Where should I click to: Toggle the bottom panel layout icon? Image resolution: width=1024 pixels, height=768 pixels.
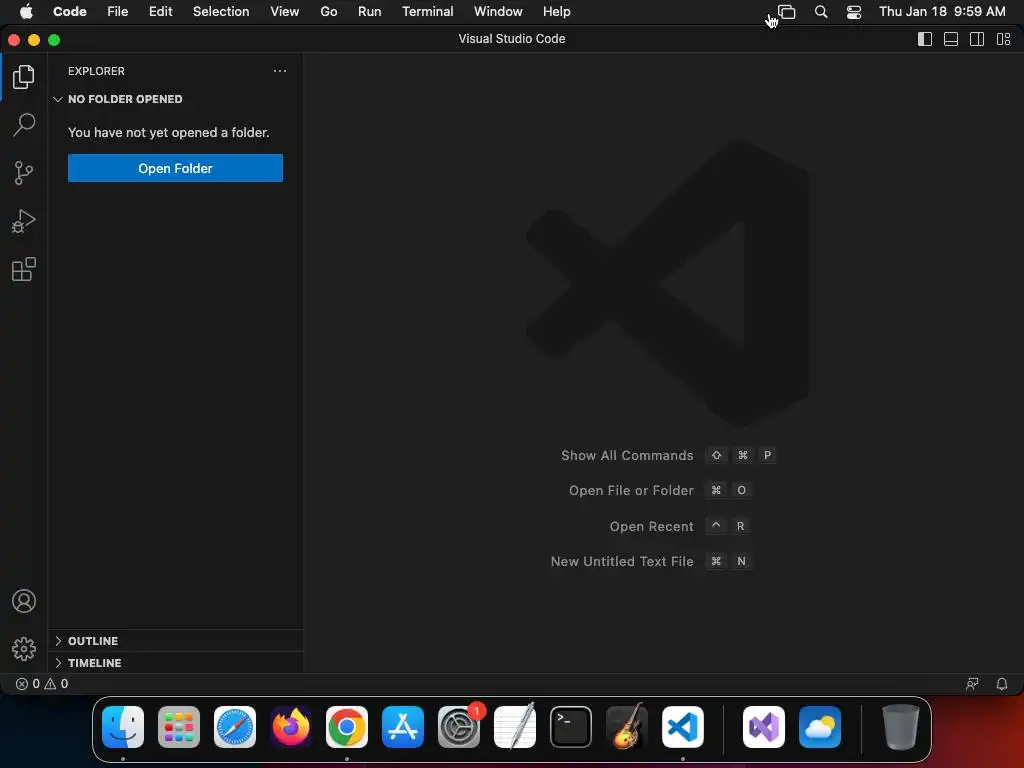point(951,39)
